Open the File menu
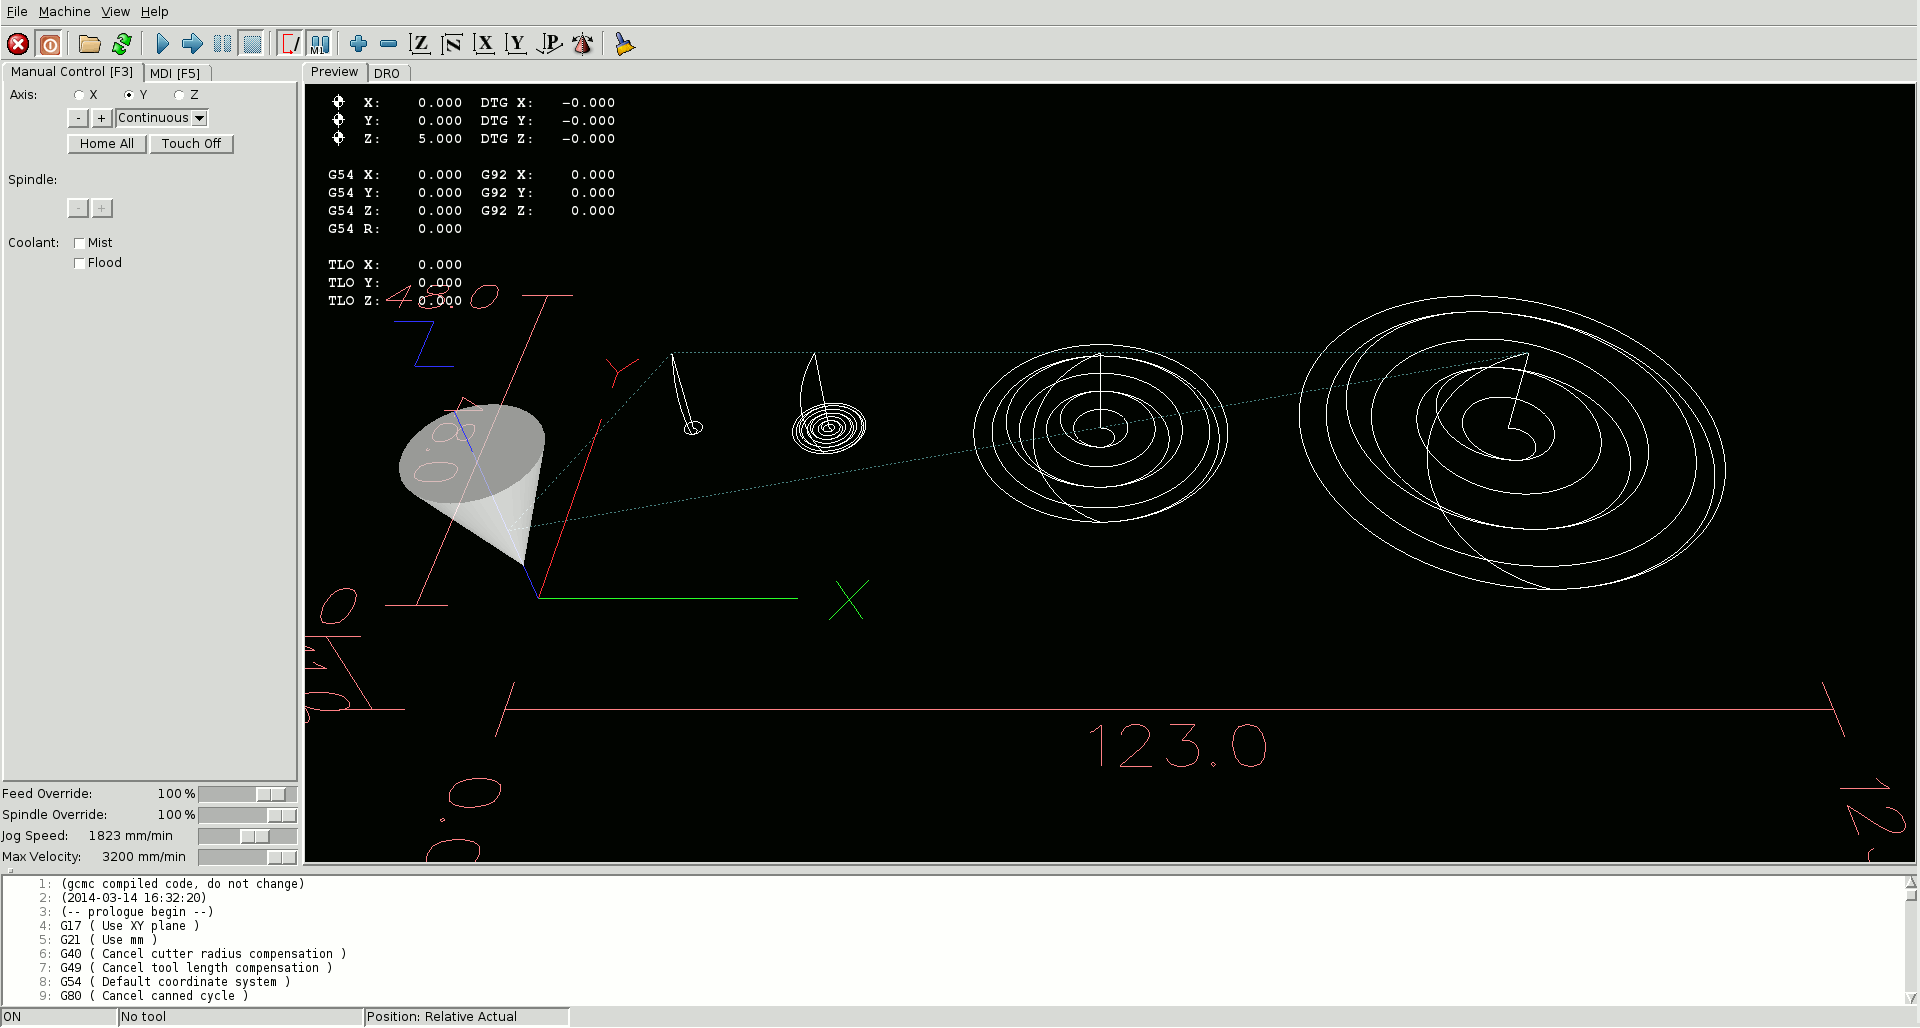This screenshot has width=1920, height=1028. [x=17, y=12]
